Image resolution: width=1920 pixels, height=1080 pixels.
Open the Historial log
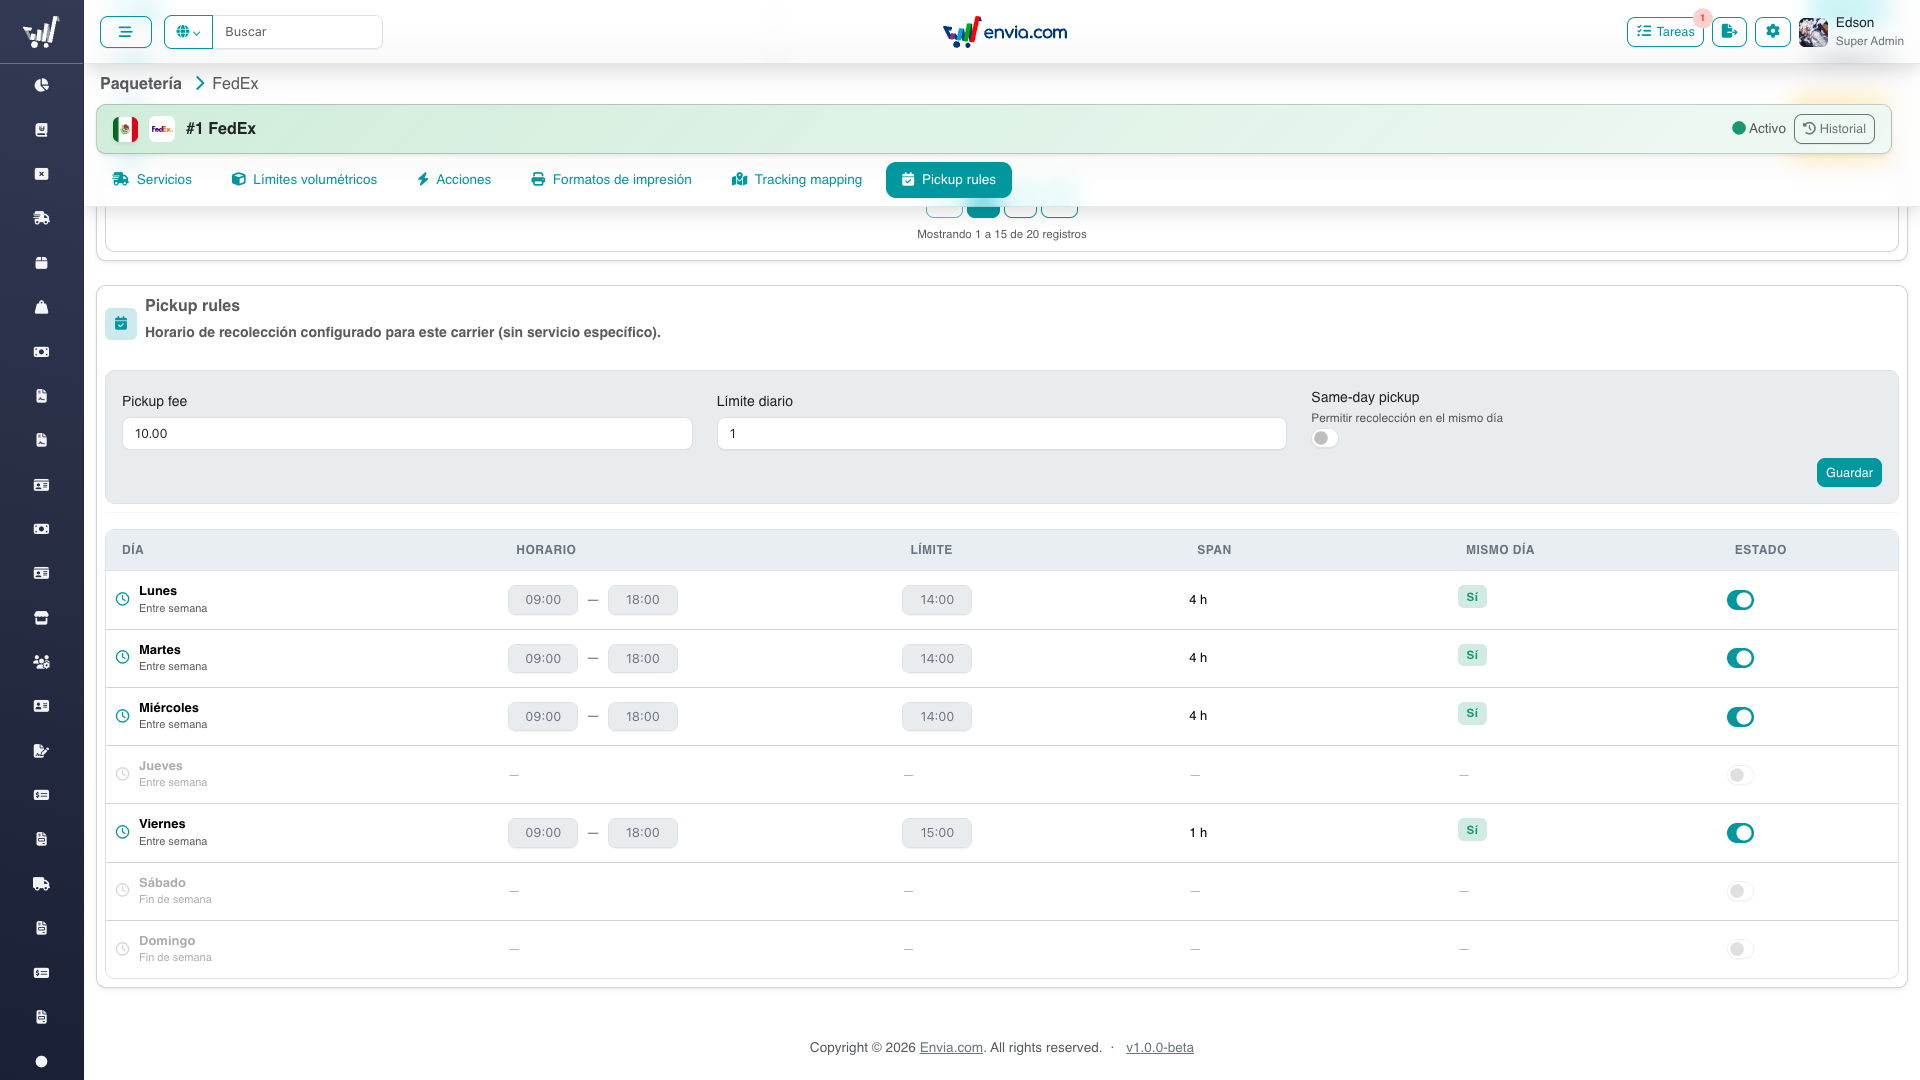(1834, 129)
